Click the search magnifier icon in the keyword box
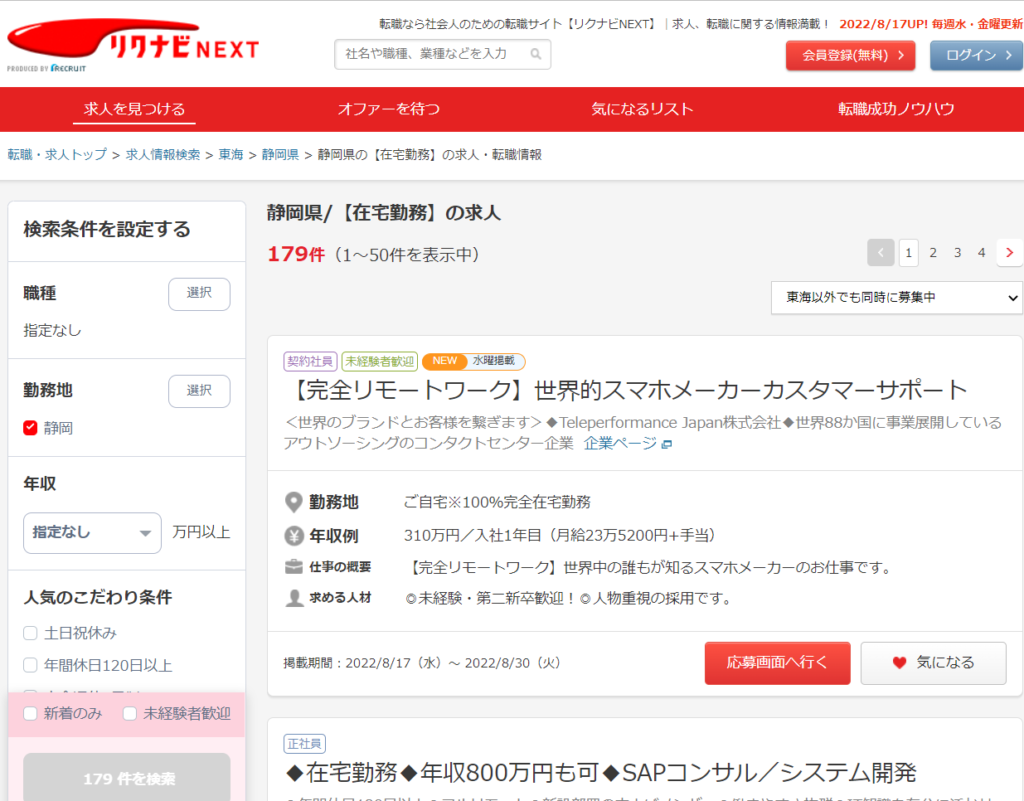The image size is (1024, 801). click(x=536, y=54)
